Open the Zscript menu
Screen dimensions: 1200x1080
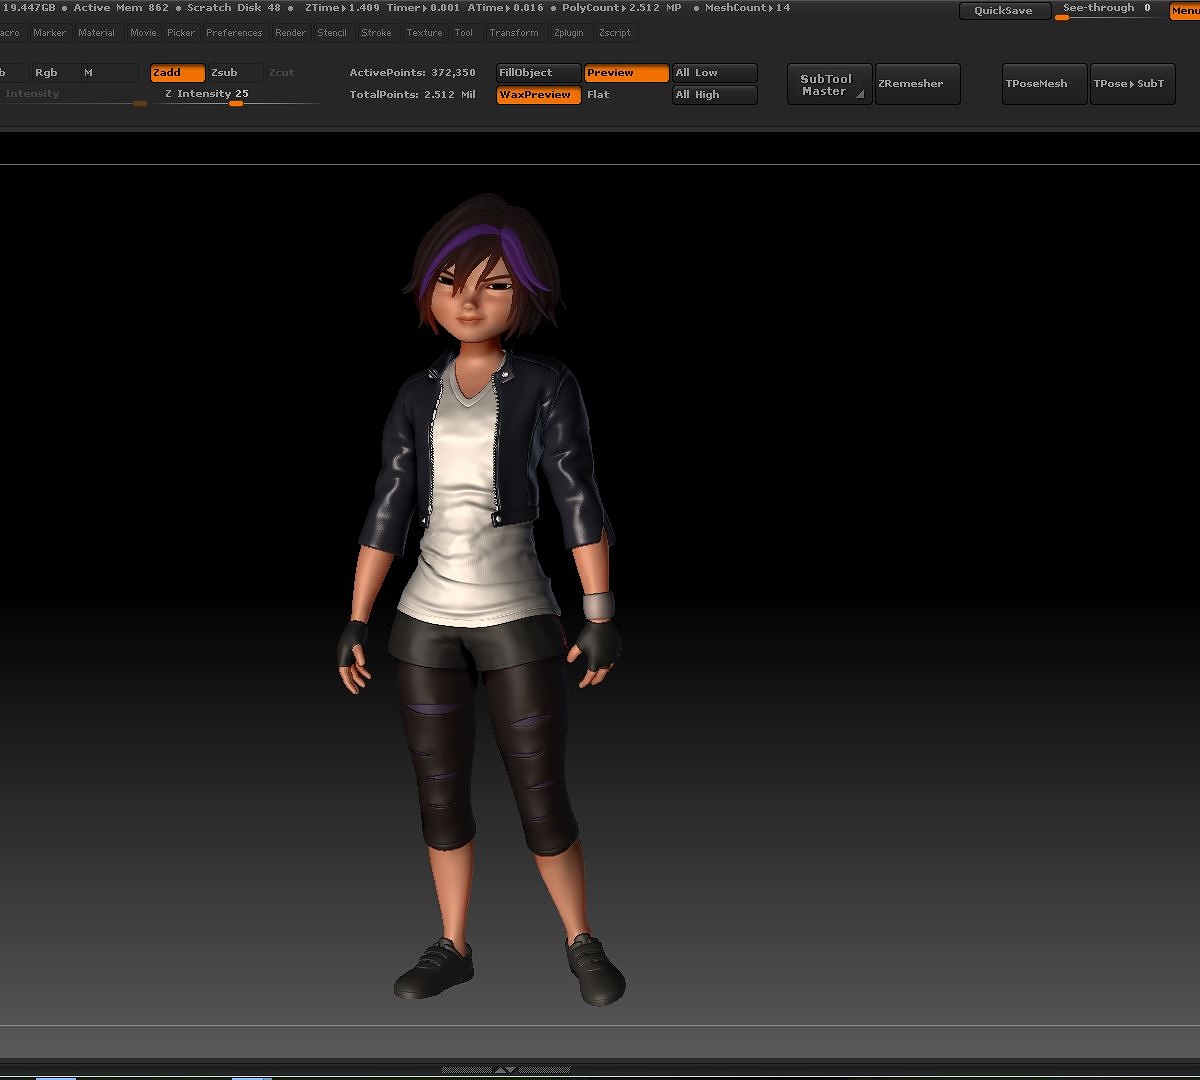[614, 33]
